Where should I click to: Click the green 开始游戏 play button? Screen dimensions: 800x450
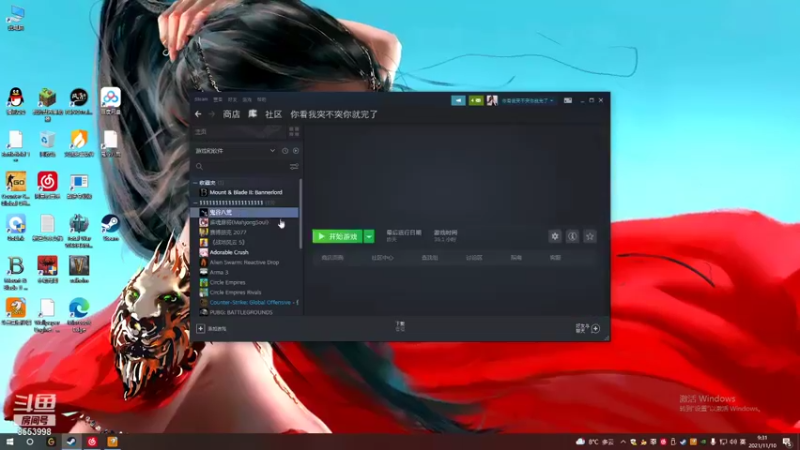click(337, 236)
